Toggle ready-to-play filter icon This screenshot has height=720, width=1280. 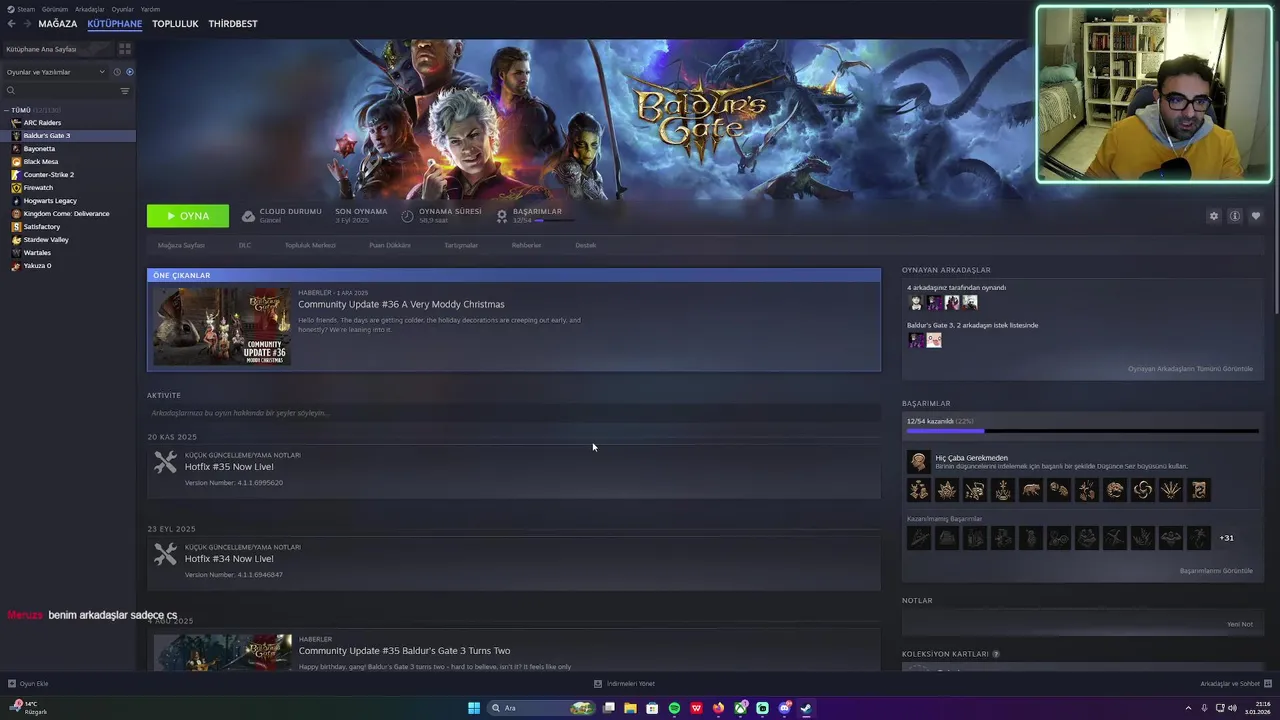click(x=129, y=72)
